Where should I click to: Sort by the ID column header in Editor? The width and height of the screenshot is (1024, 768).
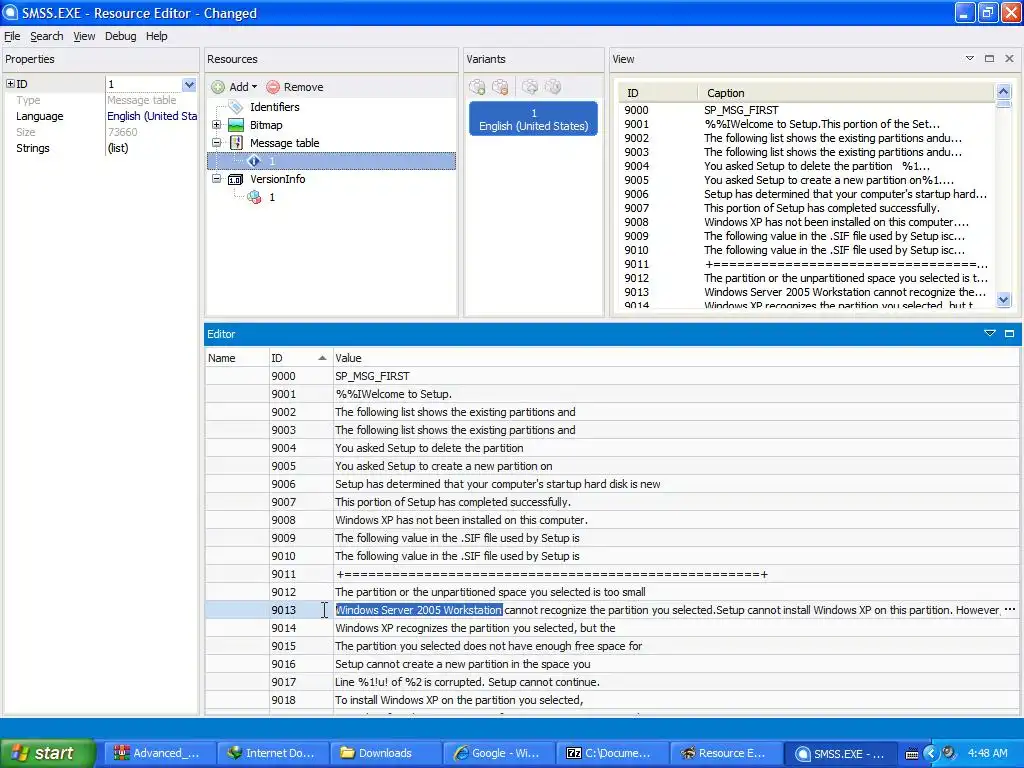tap(299, 358)
